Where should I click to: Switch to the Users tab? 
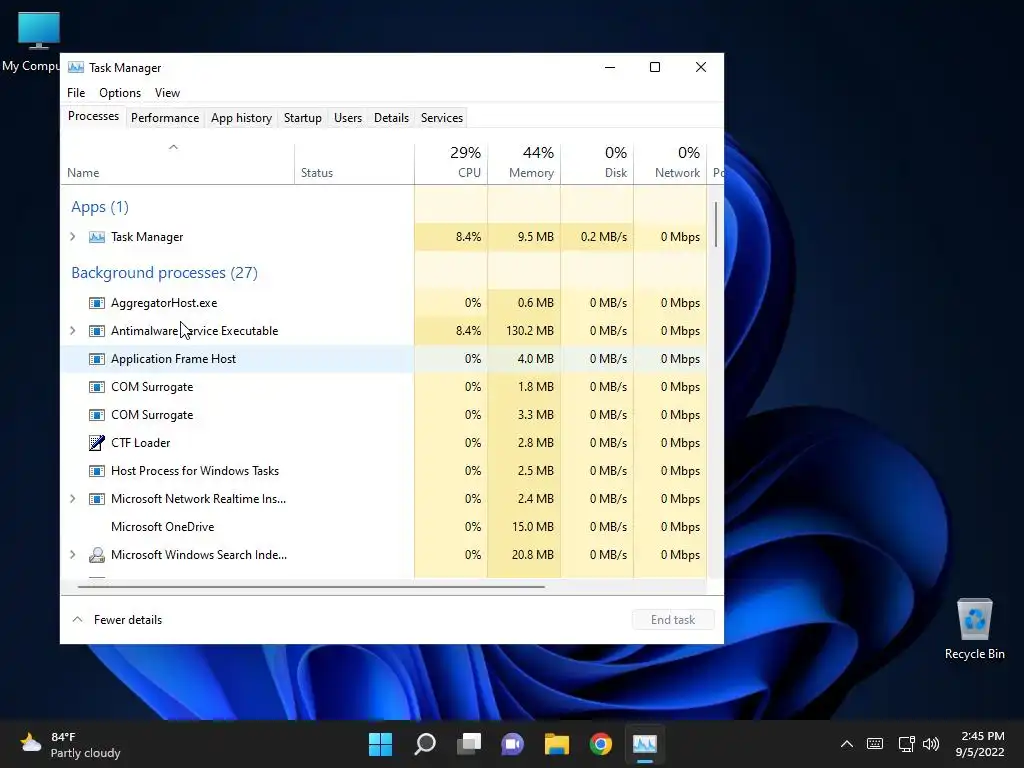(347, 118)
